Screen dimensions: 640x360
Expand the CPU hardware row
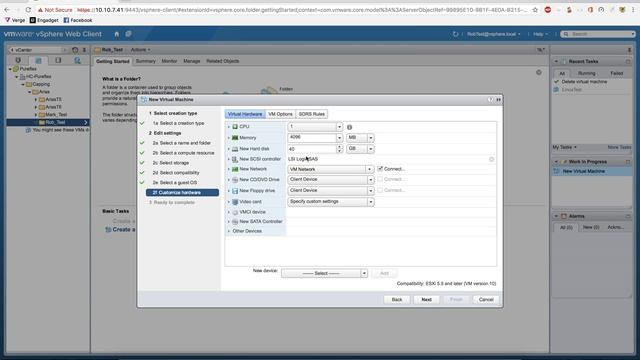coord(229,127)
